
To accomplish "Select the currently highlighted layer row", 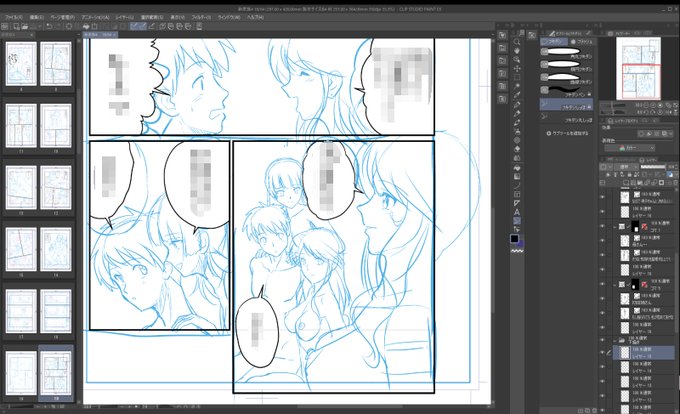I will pos(645,352).
